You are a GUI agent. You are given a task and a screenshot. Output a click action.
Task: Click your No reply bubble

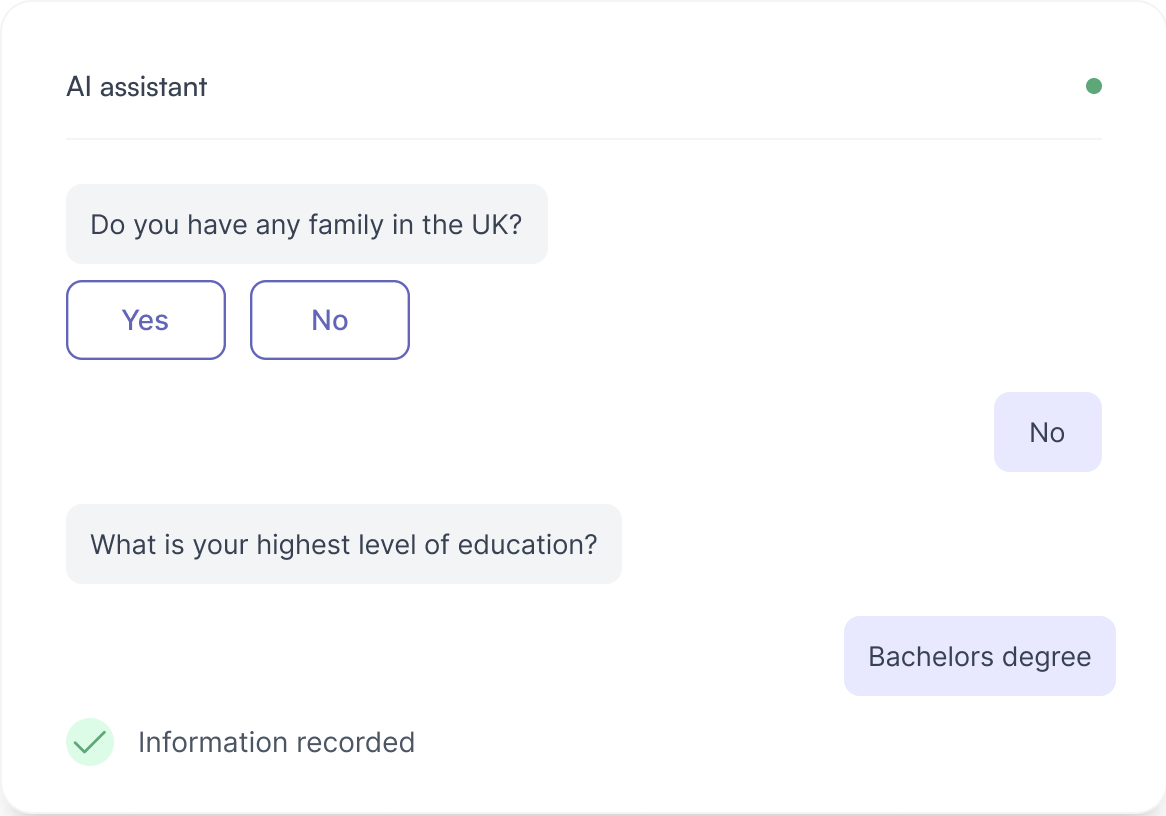(x=1047, y=432)
